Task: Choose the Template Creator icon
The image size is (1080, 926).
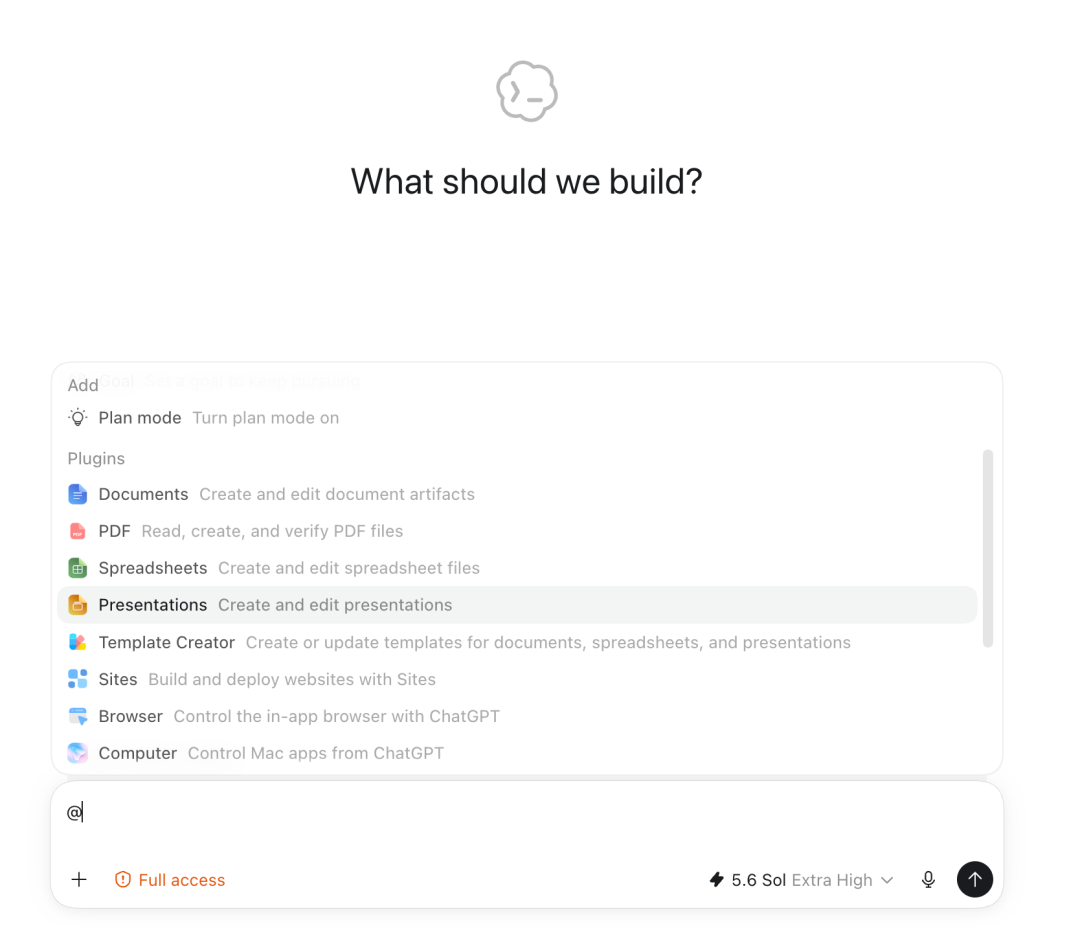Action: point(78,642)
